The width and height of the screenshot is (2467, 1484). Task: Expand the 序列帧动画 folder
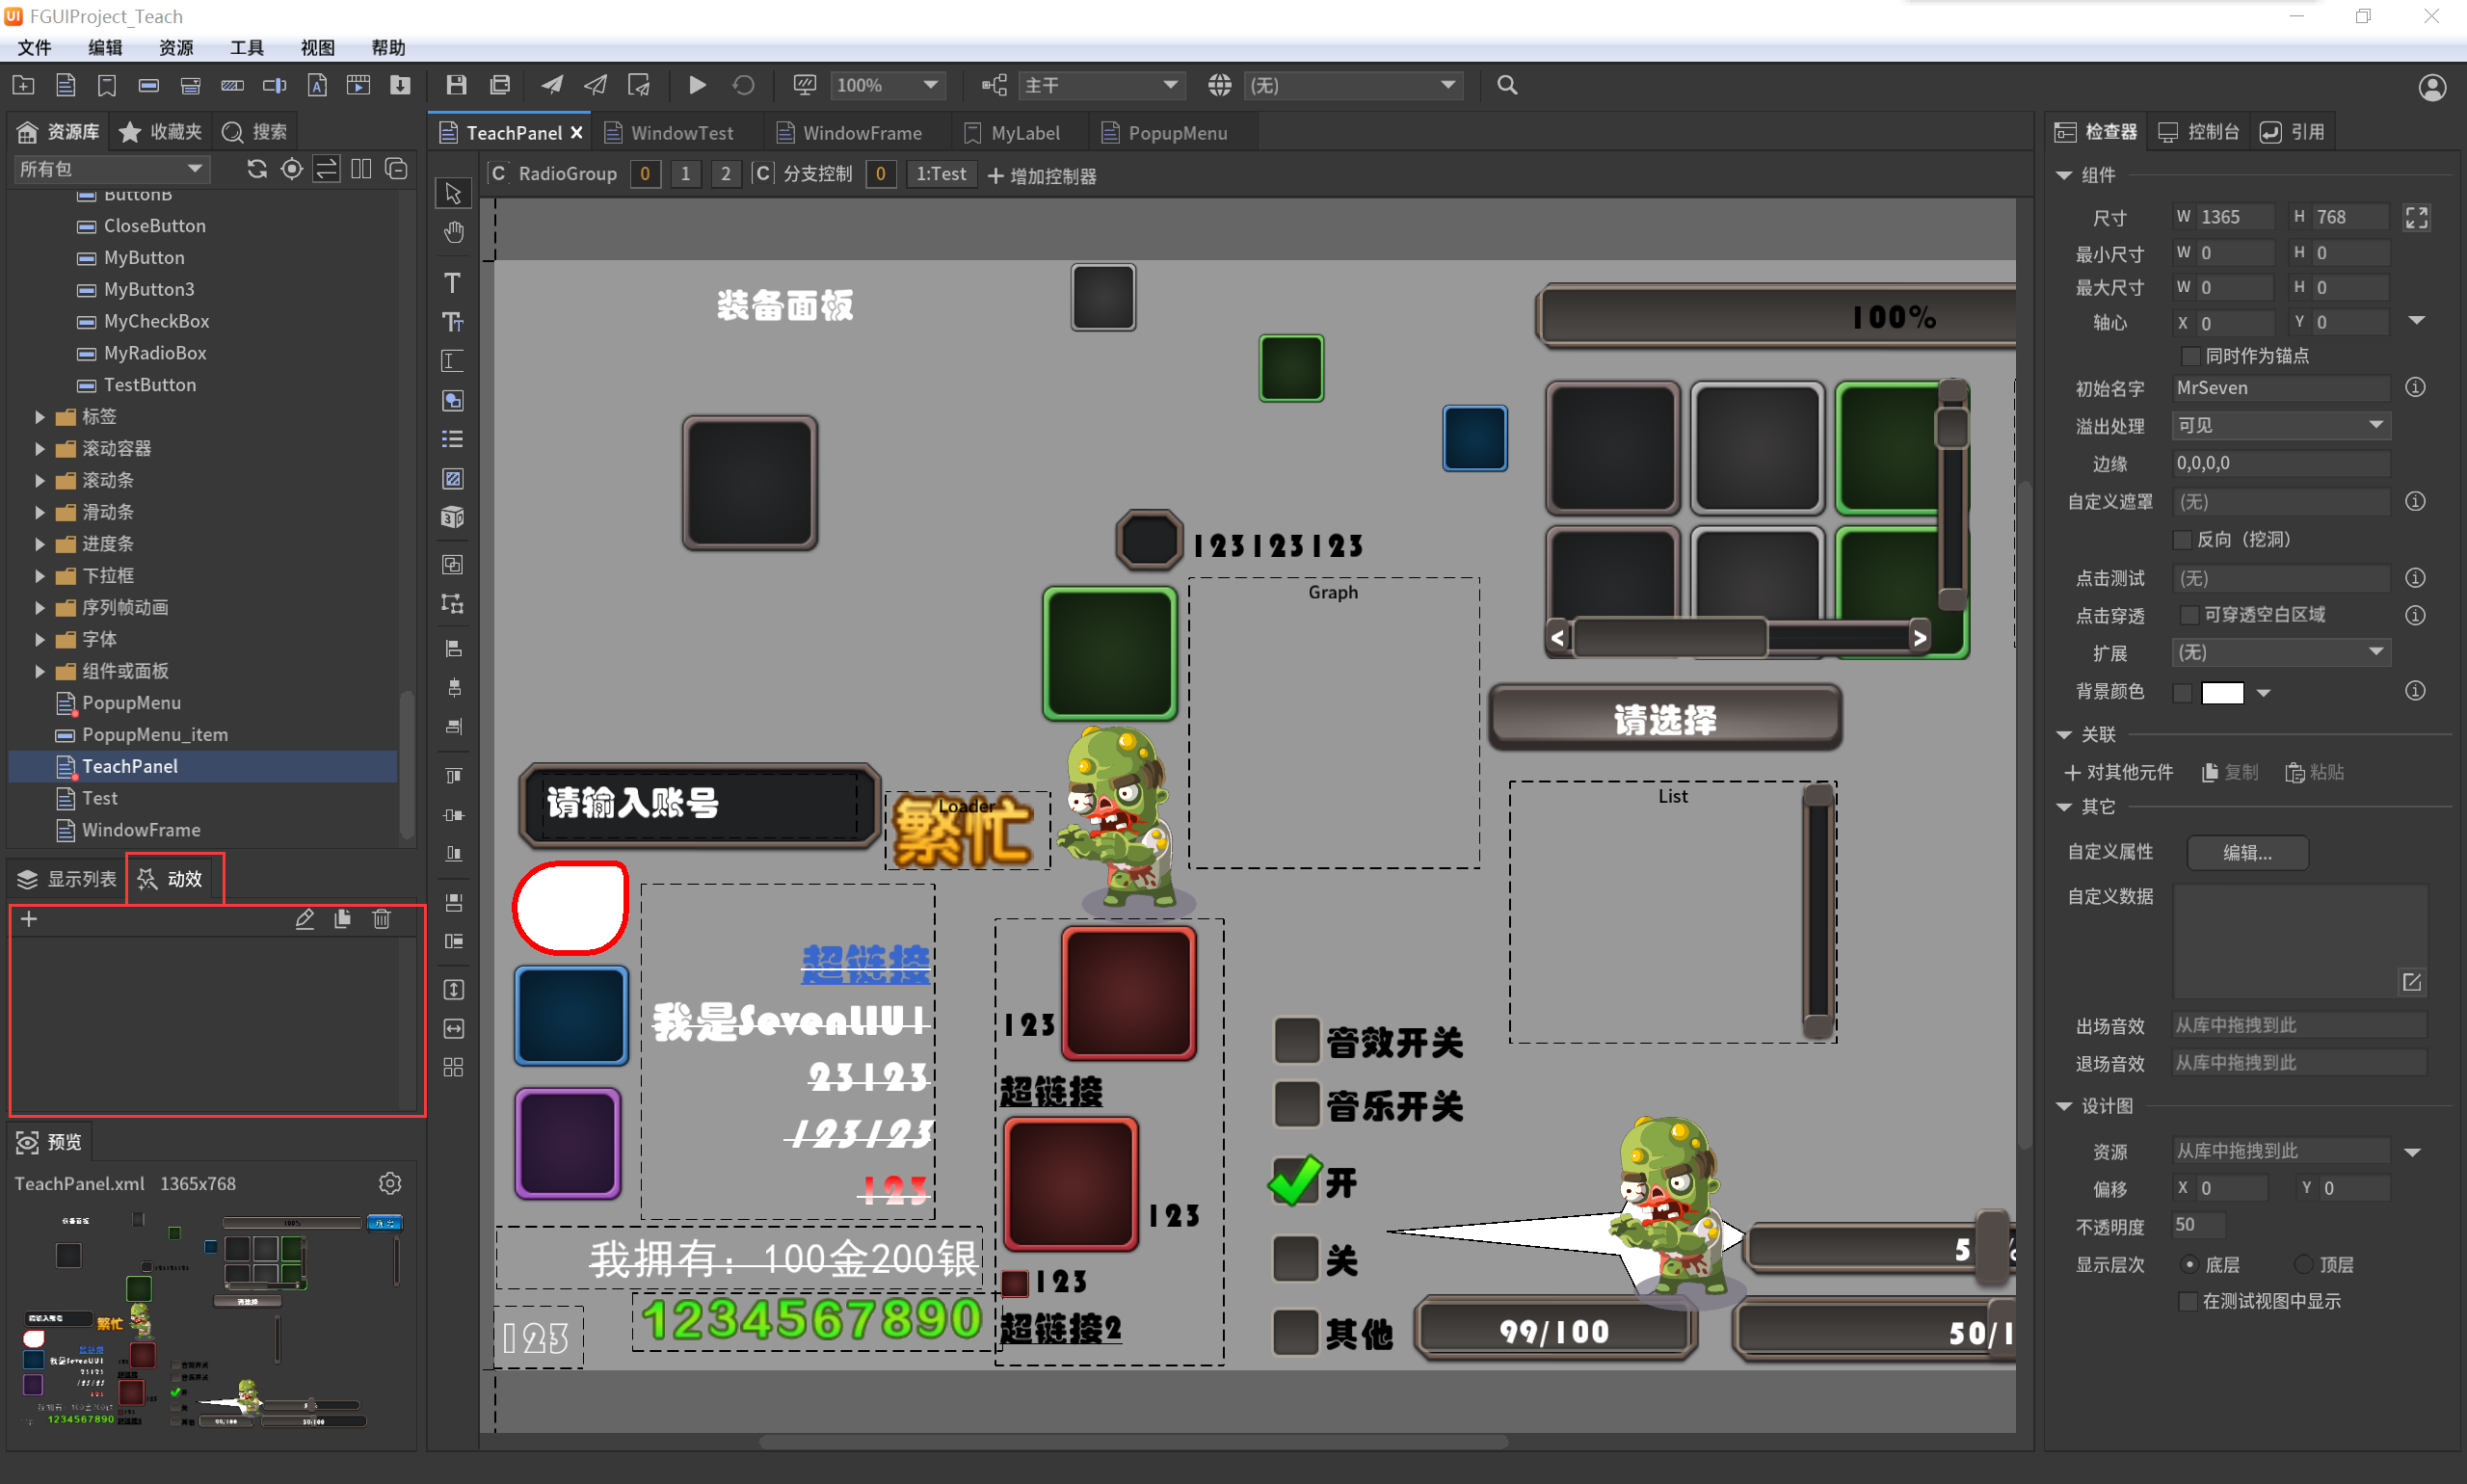40,607
